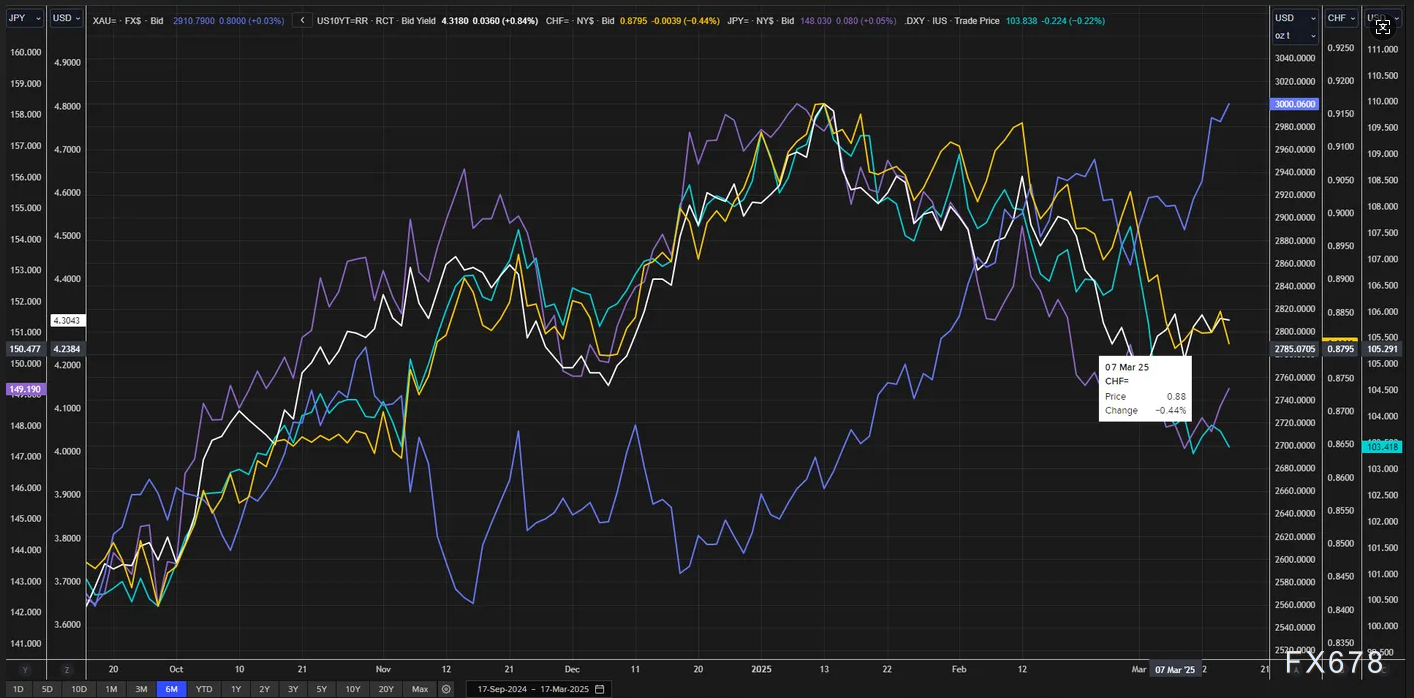Click the 3000.0600 gold price axis marker
1414x698 pixels.
pyautogui.click(x=1294, y=104)
